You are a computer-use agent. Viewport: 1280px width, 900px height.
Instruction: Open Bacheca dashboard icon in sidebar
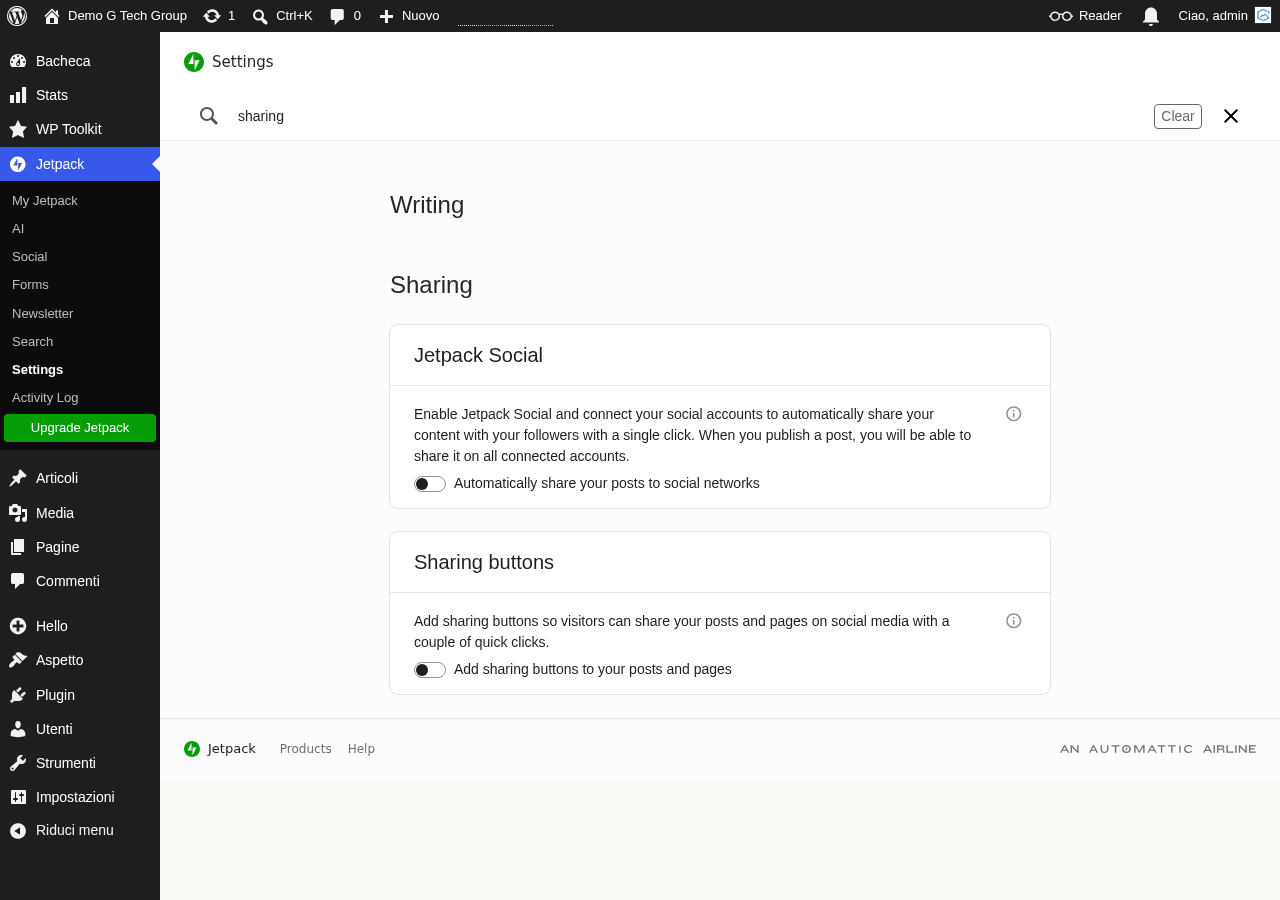[x=18, y=61]
